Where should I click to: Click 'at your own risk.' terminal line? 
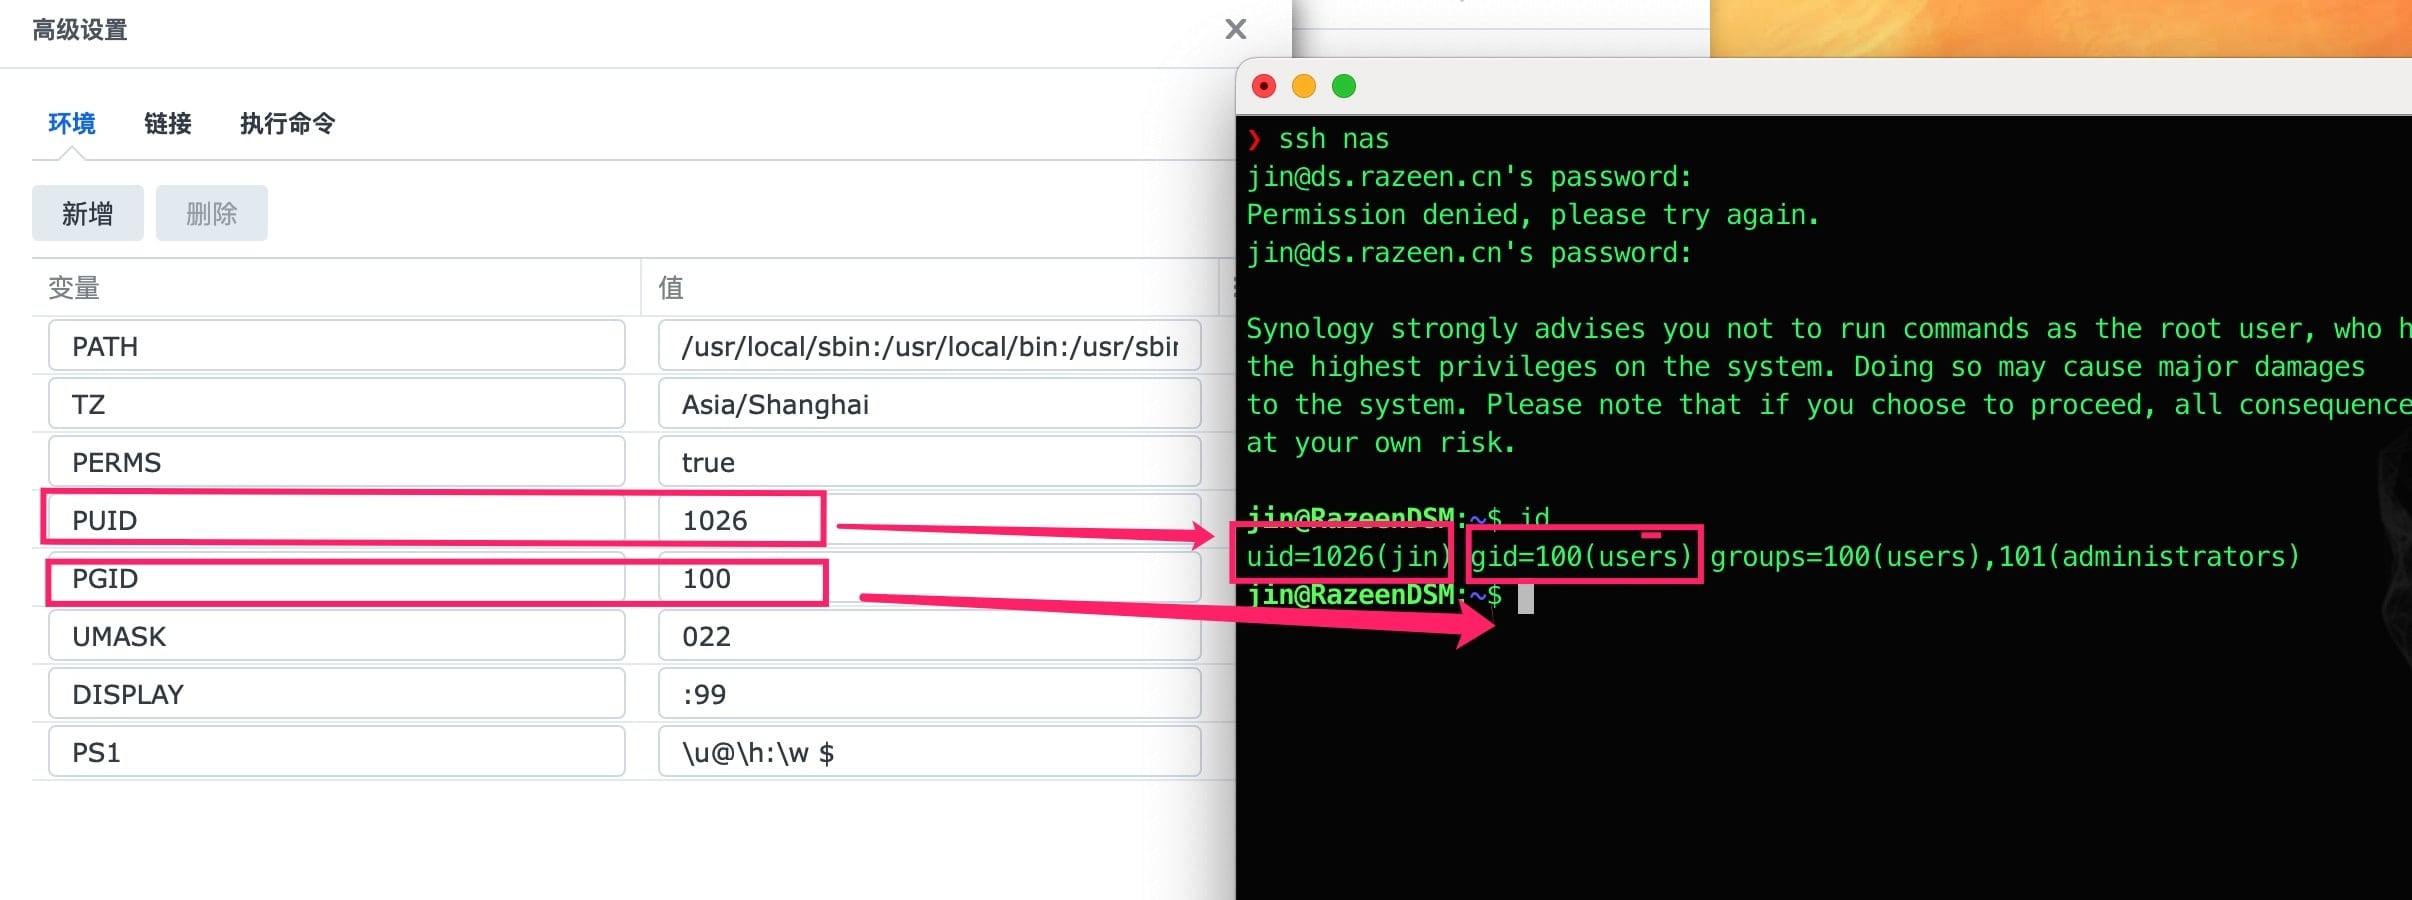tap(1381, 443)
